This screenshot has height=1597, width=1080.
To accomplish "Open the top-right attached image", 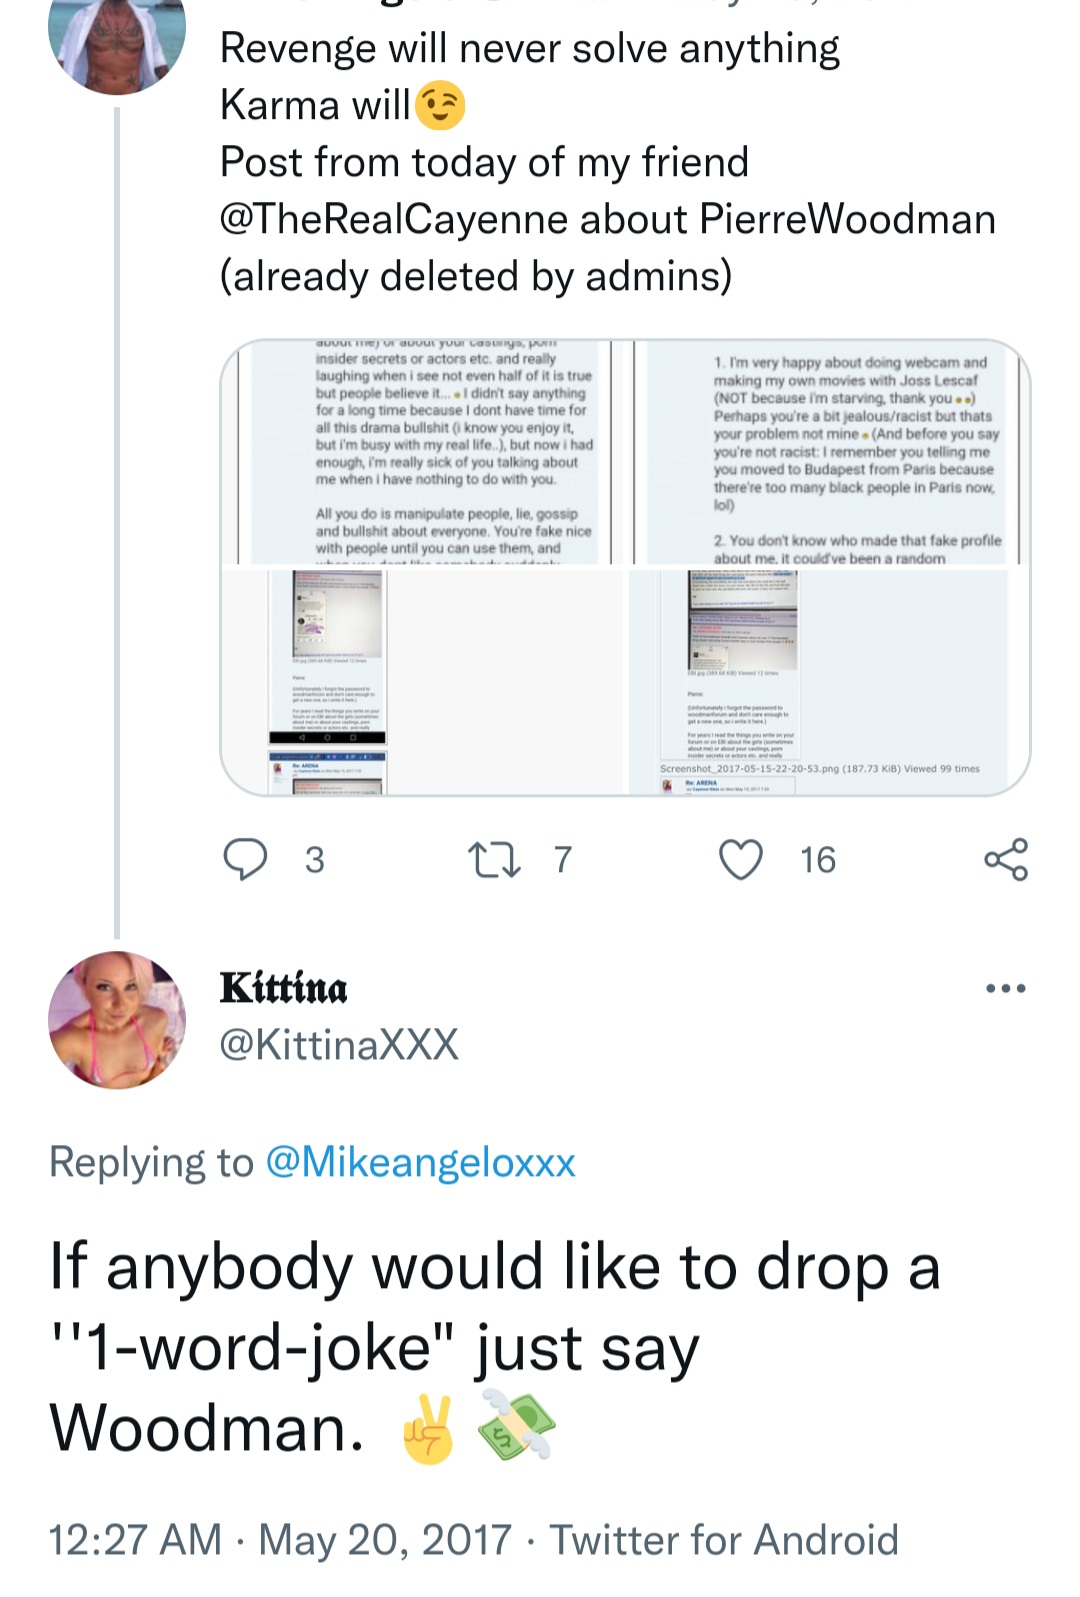I will [829, 453].
